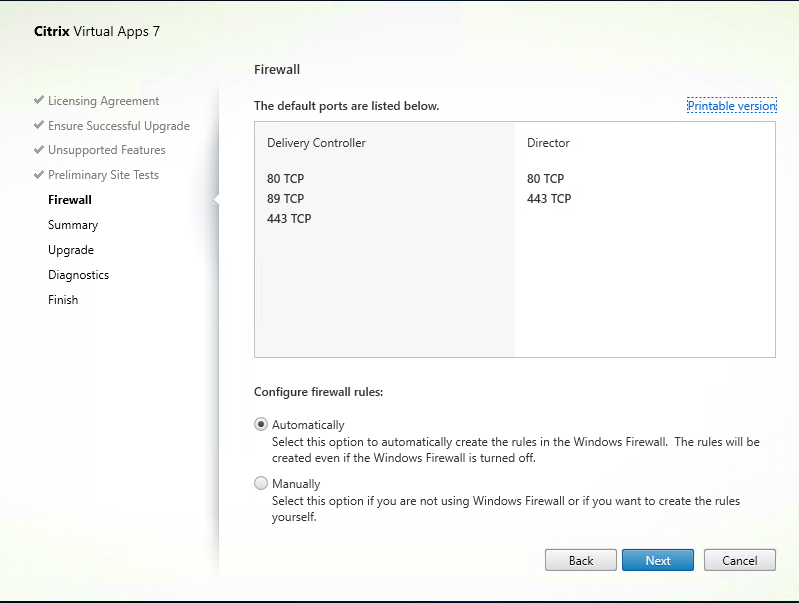The image size is (799, 603).
Task: Click the Director heading
Action: [548, 143]
